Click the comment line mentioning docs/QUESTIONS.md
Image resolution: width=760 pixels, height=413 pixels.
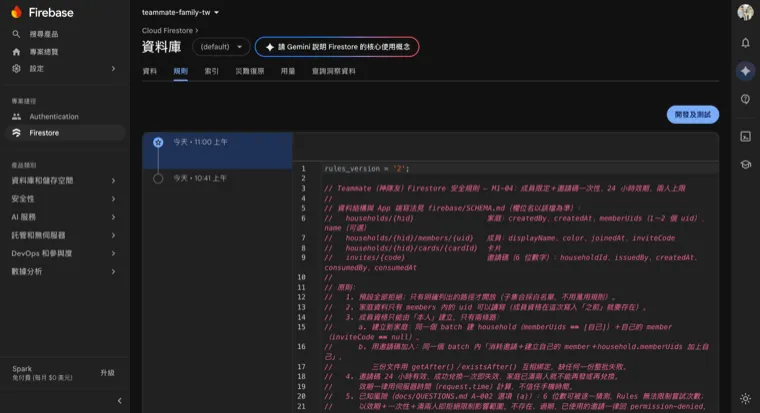514,396
